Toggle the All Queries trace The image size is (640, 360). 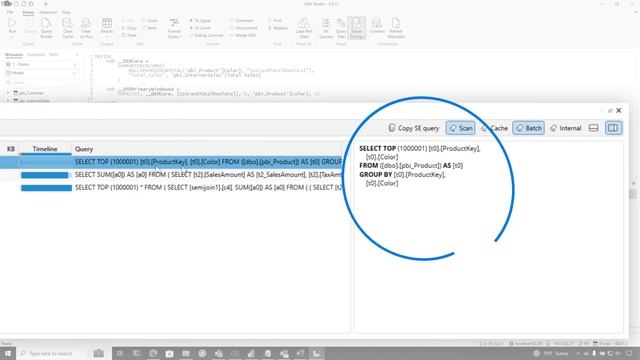[326, 28]
